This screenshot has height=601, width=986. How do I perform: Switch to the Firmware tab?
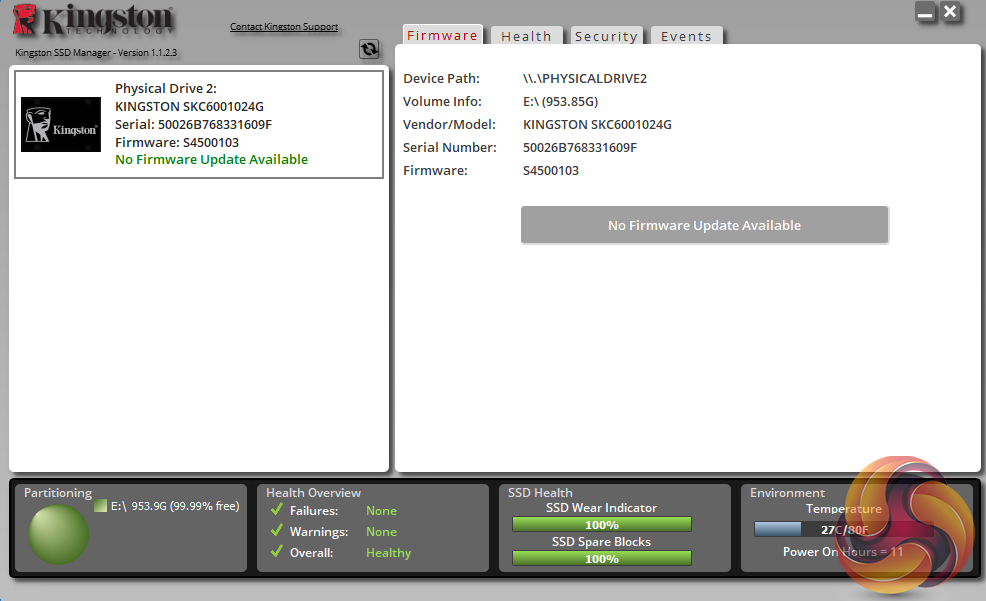[x=442, y=35]
